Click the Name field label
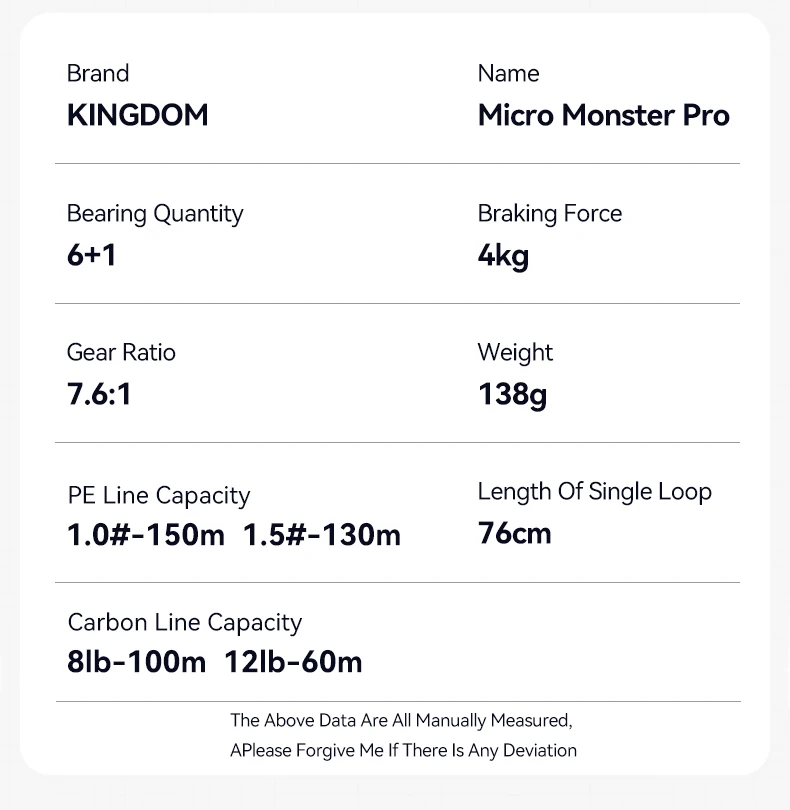790x810 pixels. click(x=508, y=74)
